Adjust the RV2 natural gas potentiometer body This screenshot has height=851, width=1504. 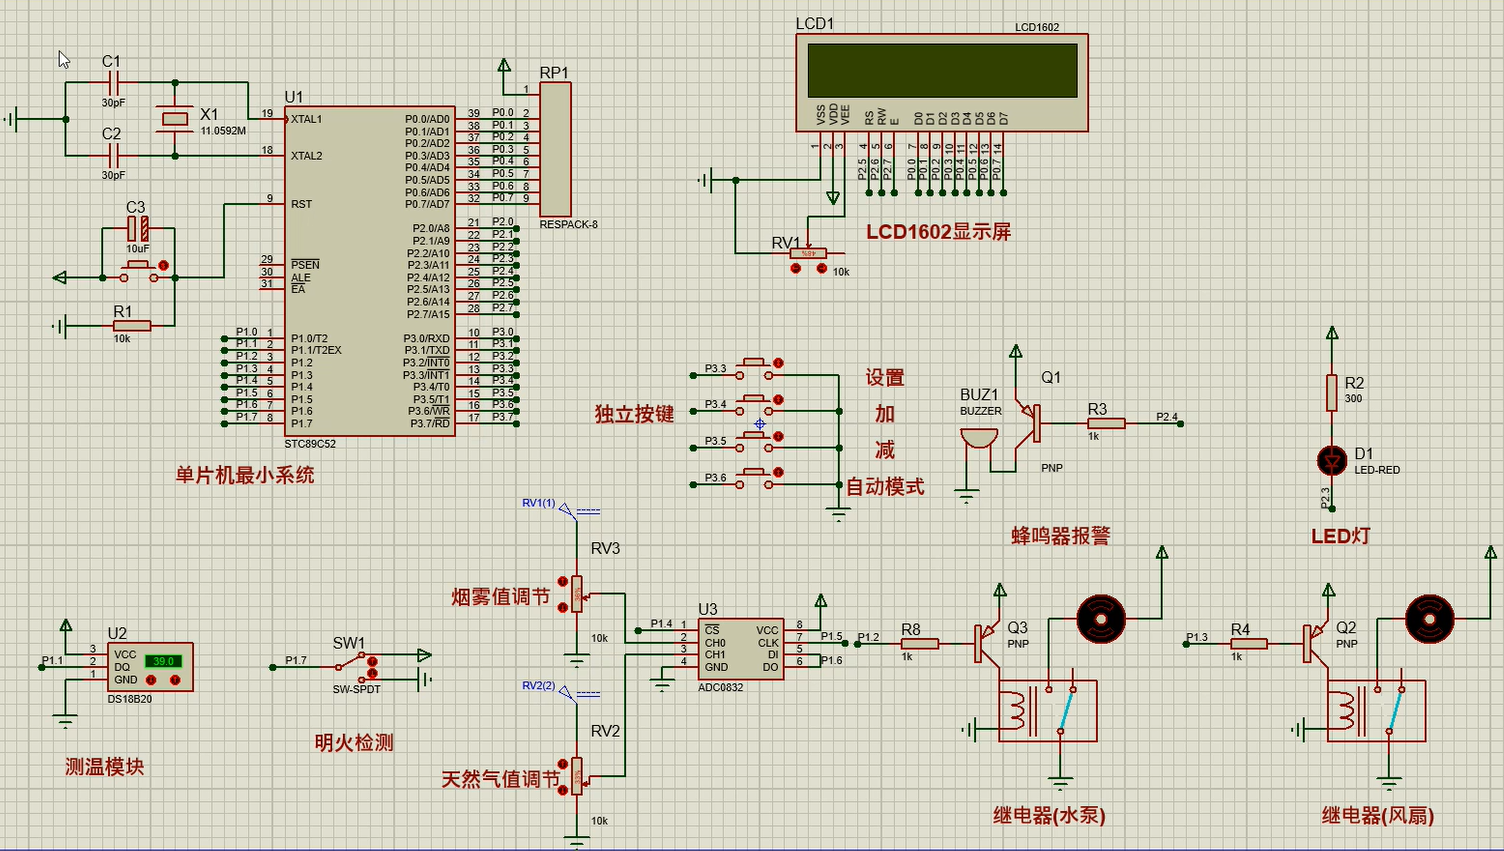coord(577,775)
